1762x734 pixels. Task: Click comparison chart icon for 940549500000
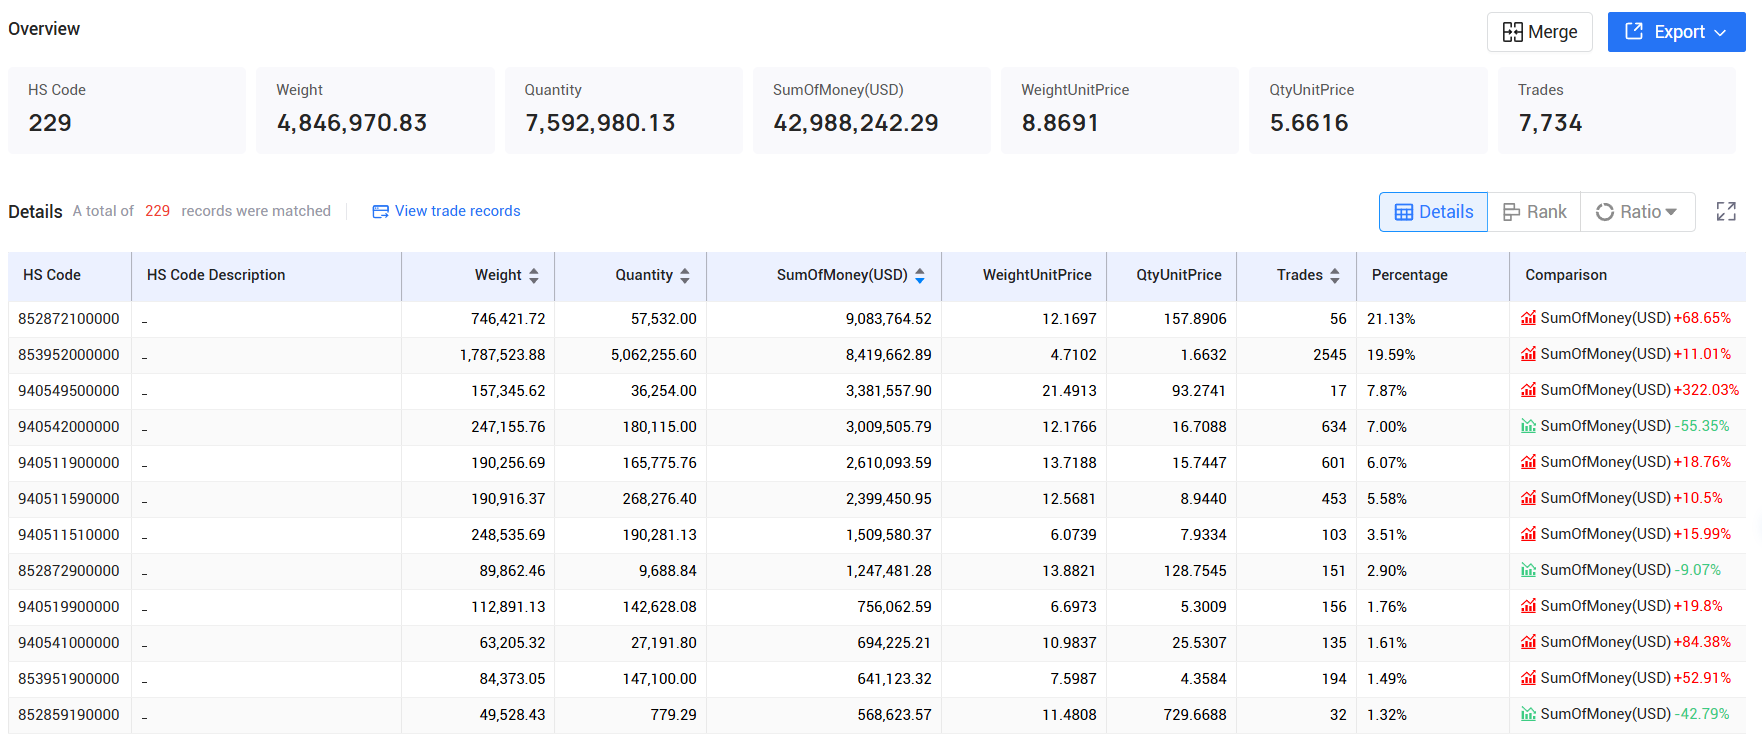[1528, 390]
